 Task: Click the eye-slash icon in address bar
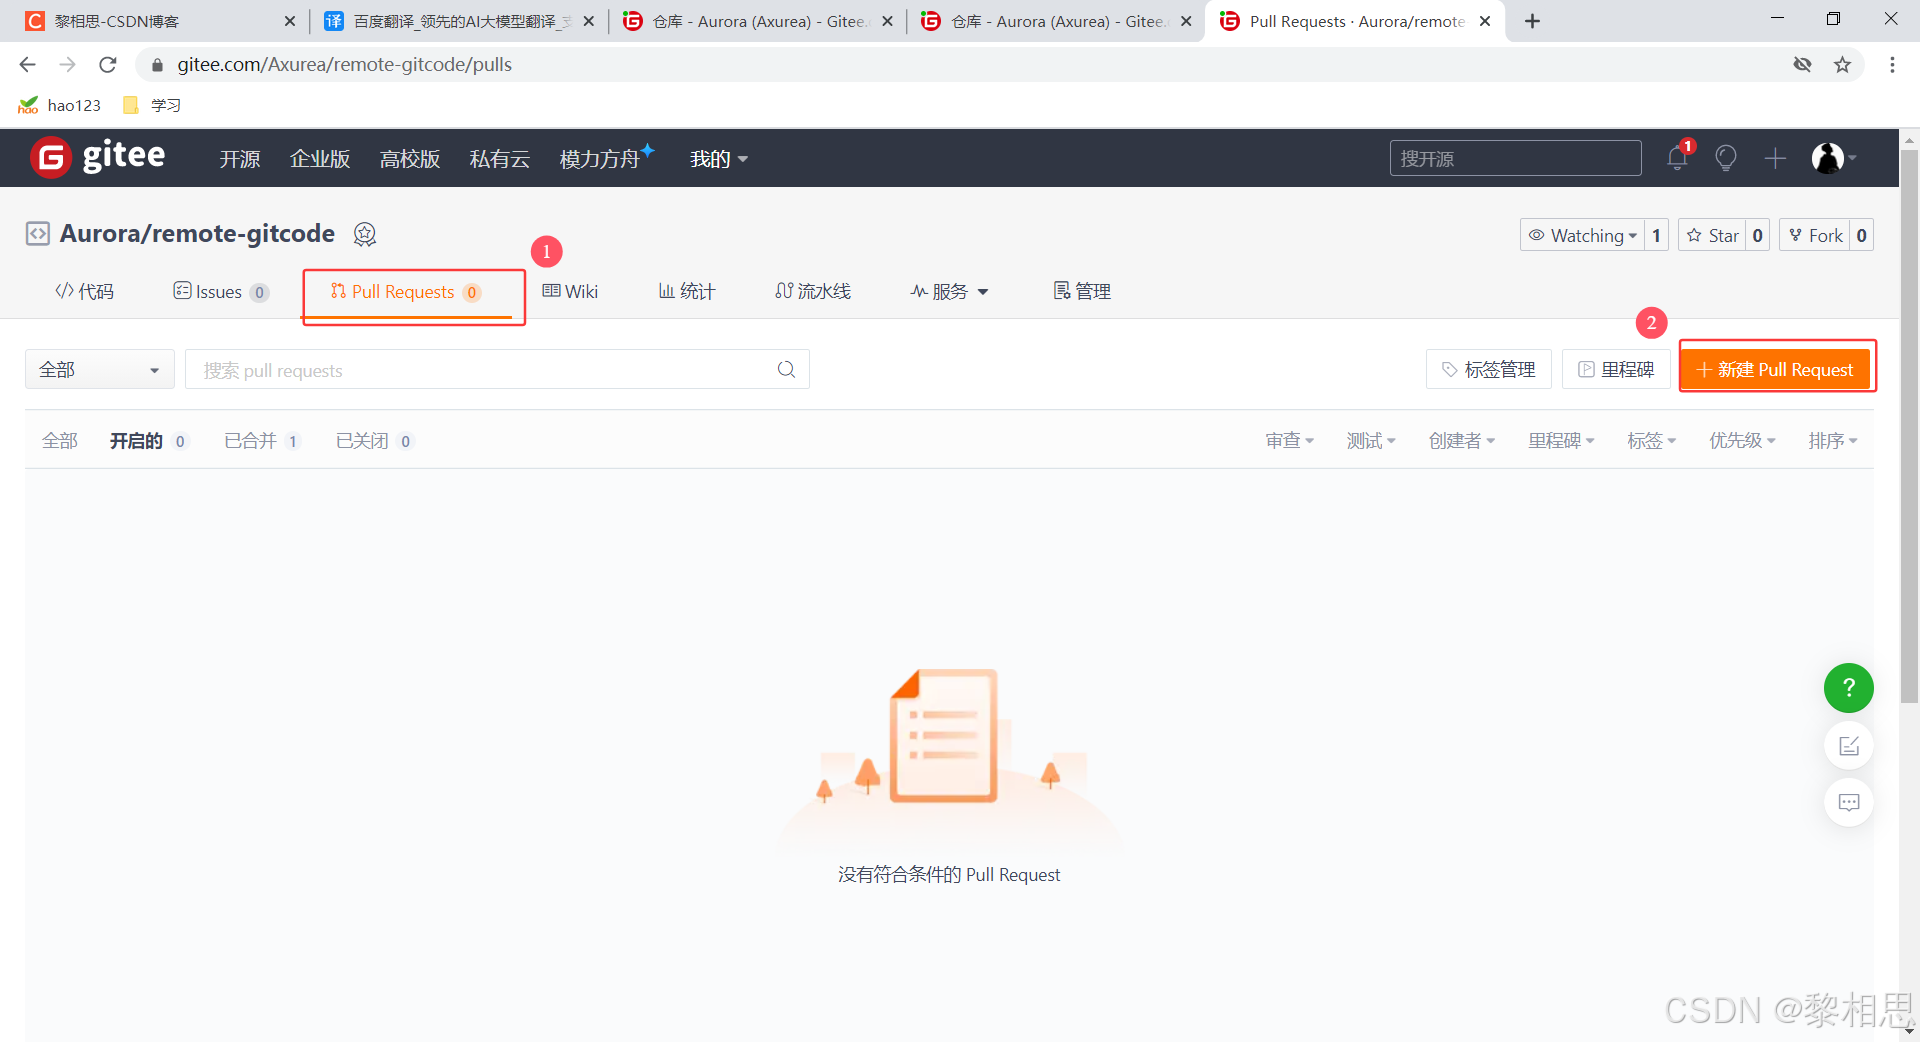click(x=1802, y=65)
